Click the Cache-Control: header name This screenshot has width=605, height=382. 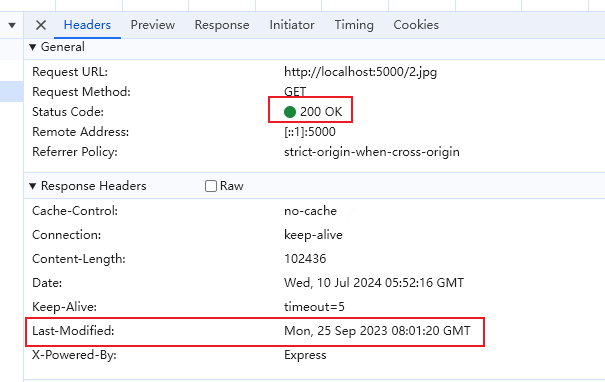[x=75, y=211]
